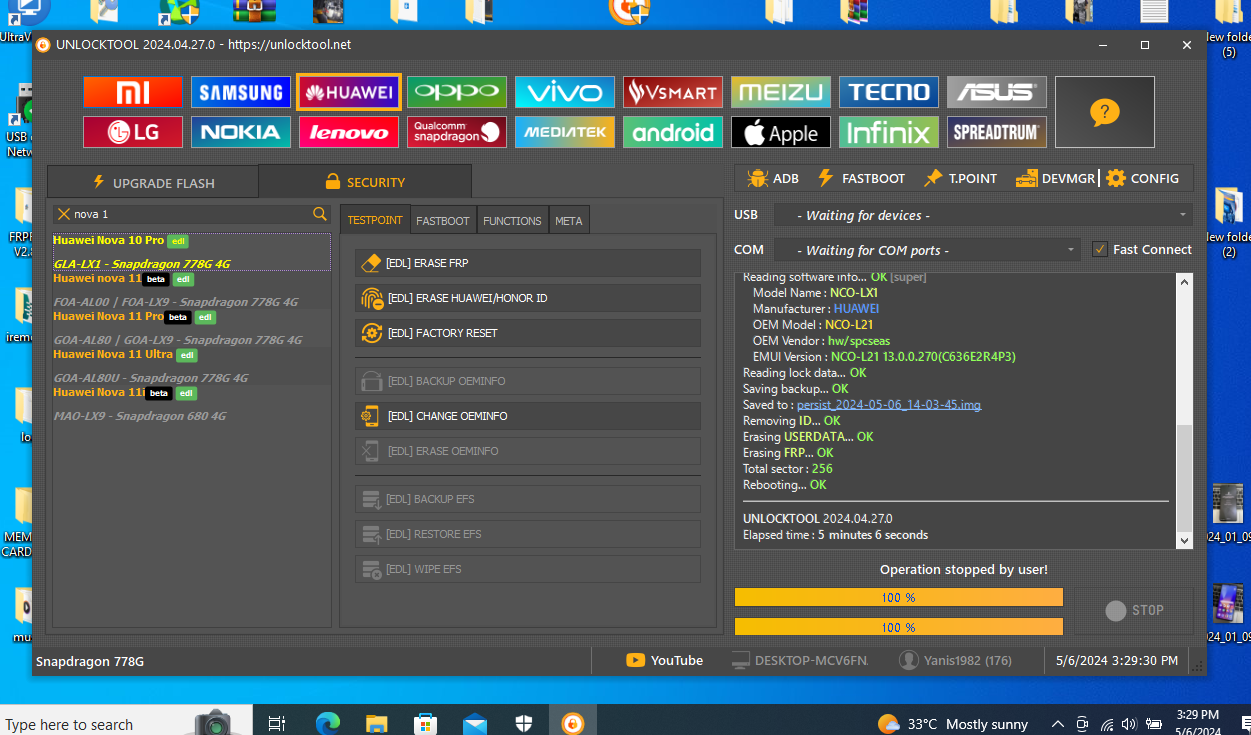This screenshot has height=735, width=1251.
Task: Click the model search field
Action: (x=191, y=214)
